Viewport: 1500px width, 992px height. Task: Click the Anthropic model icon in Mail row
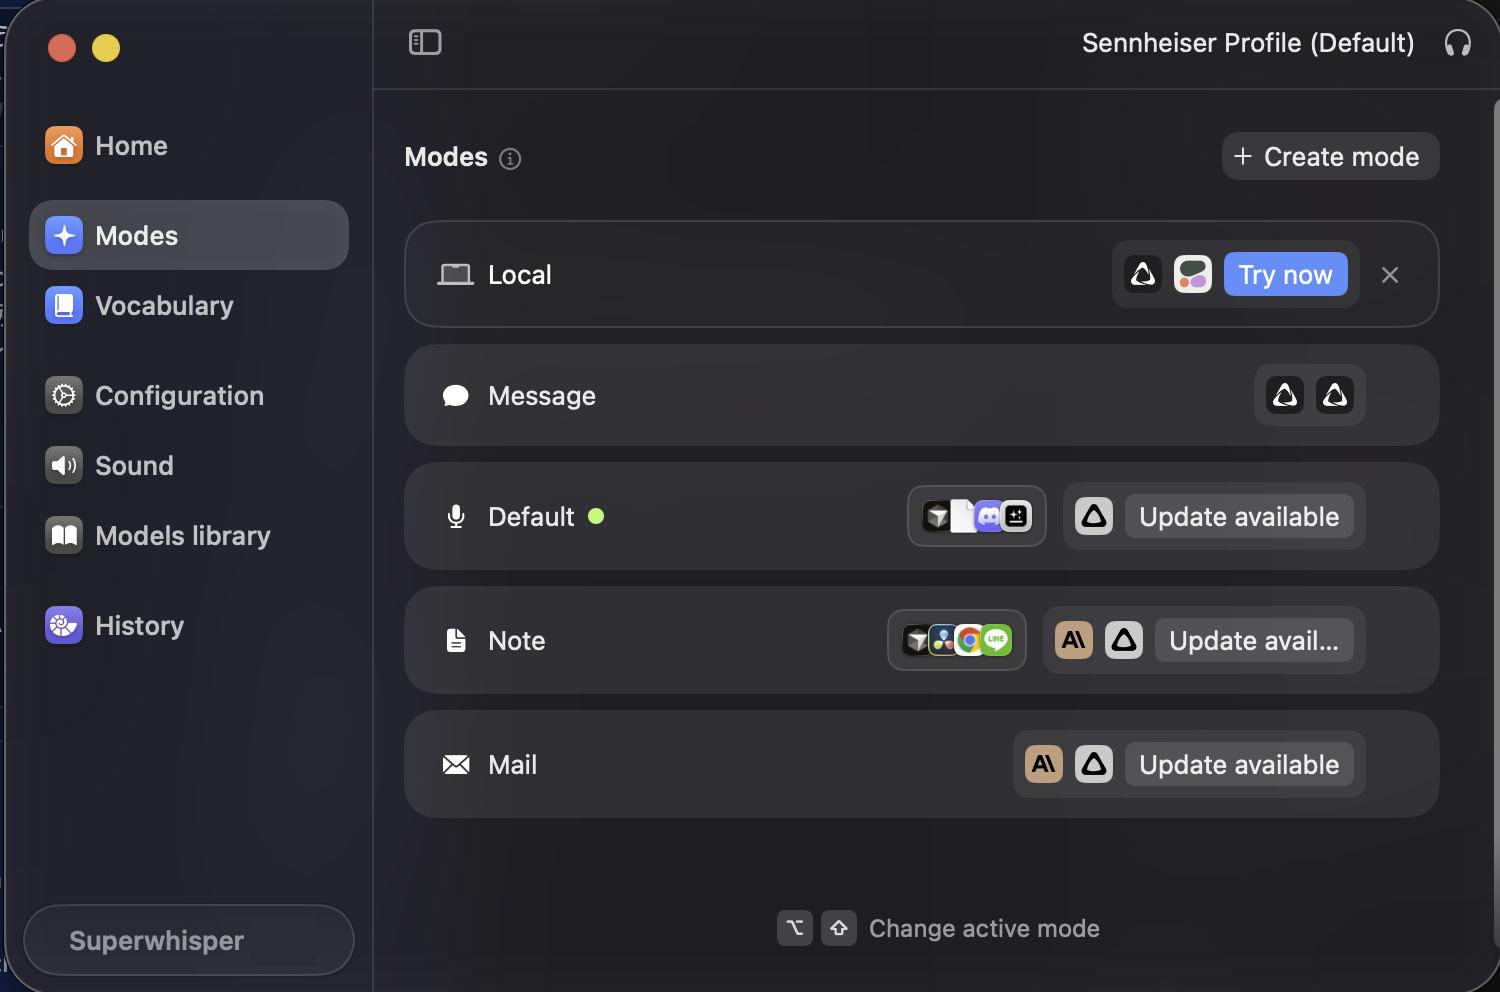[x=1044, y=764]
